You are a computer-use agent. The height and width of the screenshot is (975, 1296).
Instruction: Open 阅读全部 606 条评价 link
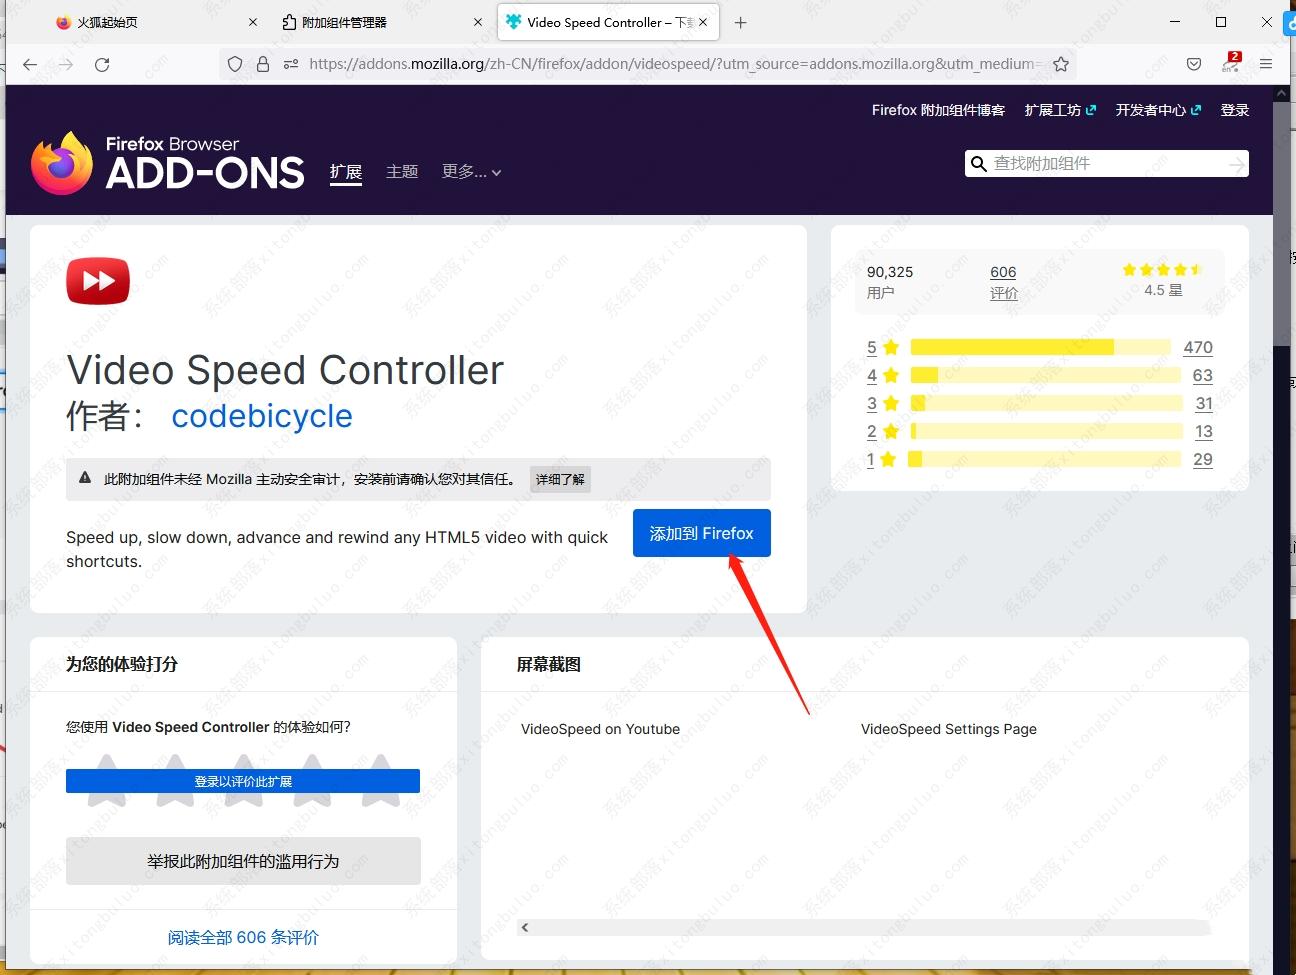243,937
